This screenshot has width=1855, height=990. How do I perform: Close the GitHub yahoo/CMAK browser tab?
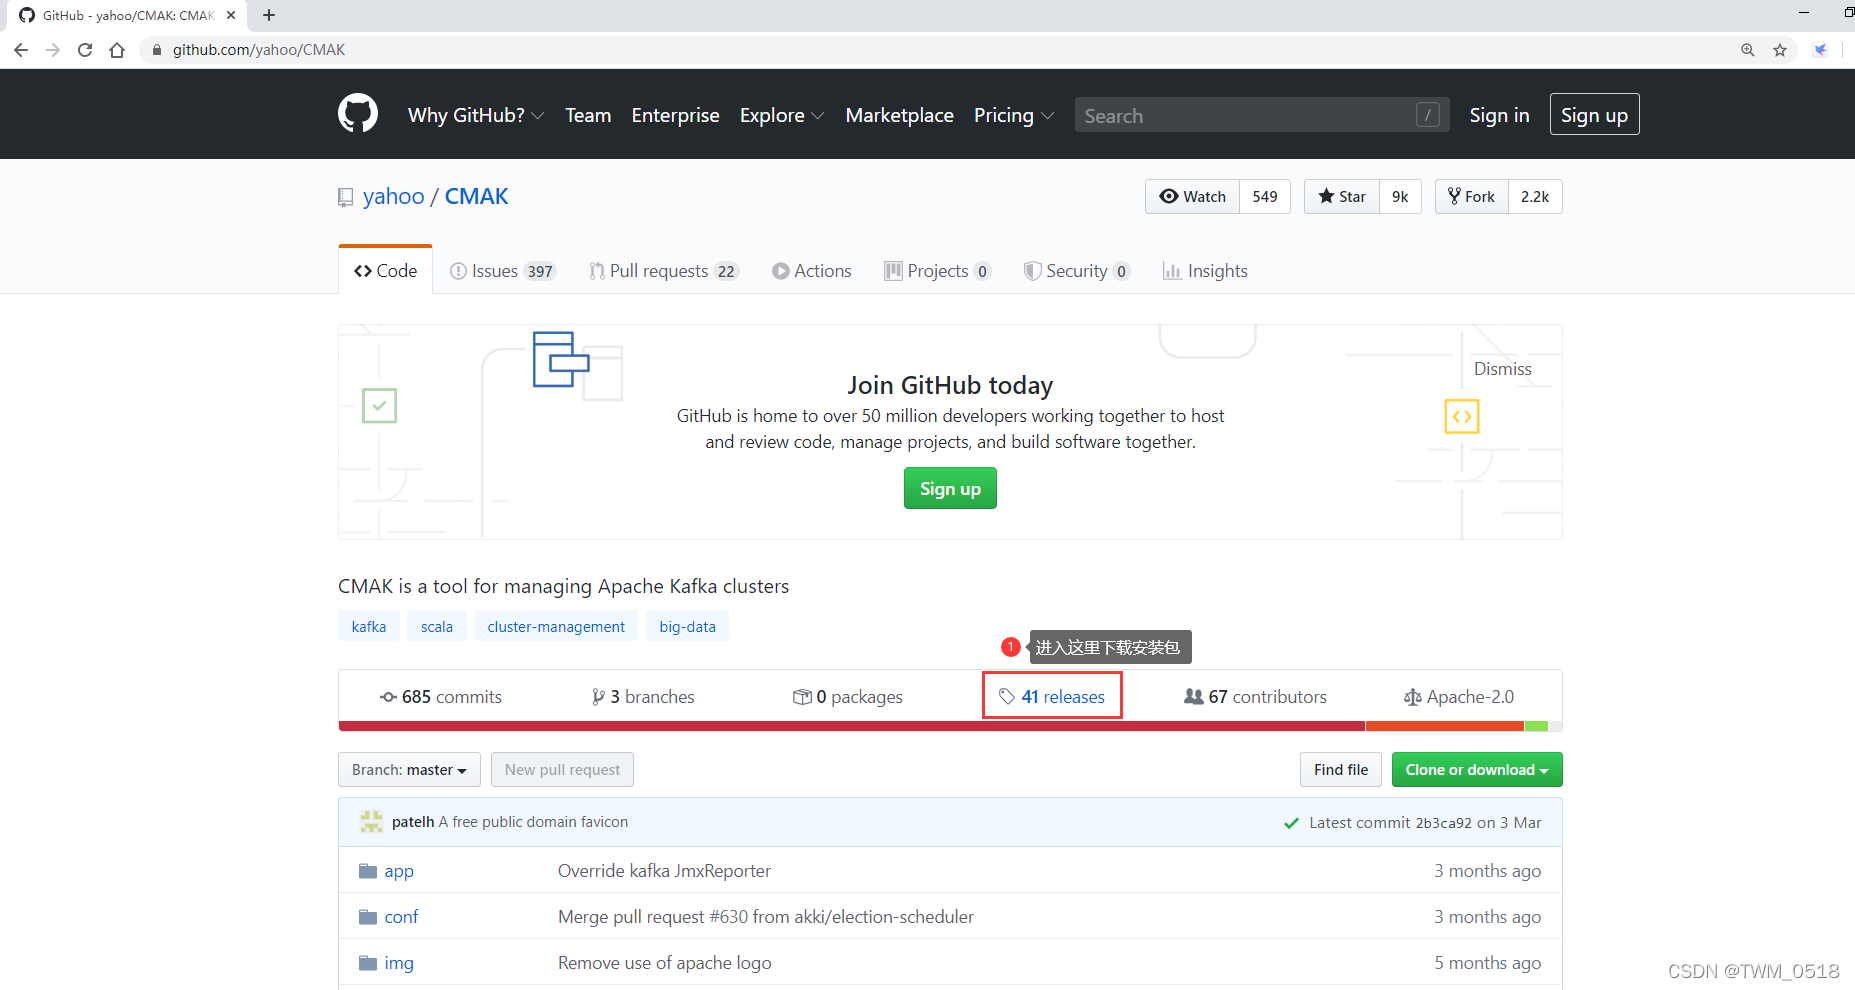coord(231,15)
